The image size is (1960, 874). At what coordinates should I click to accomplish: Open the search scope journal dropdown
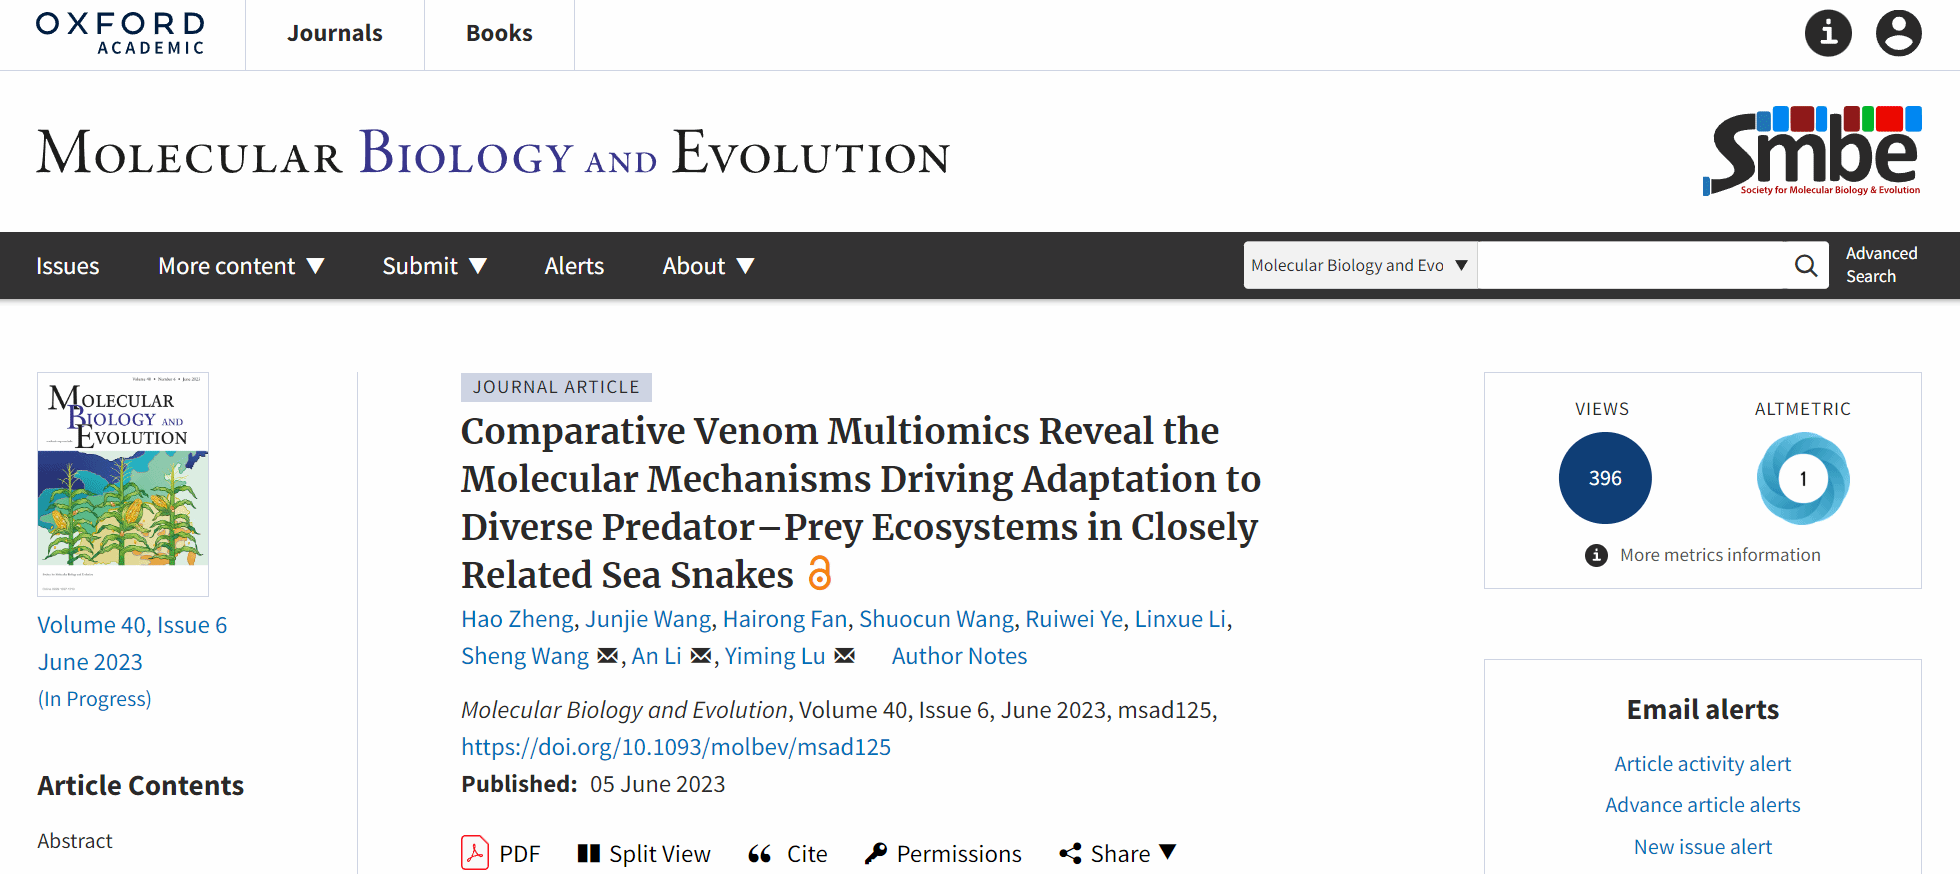click(x=1359, y=265)
